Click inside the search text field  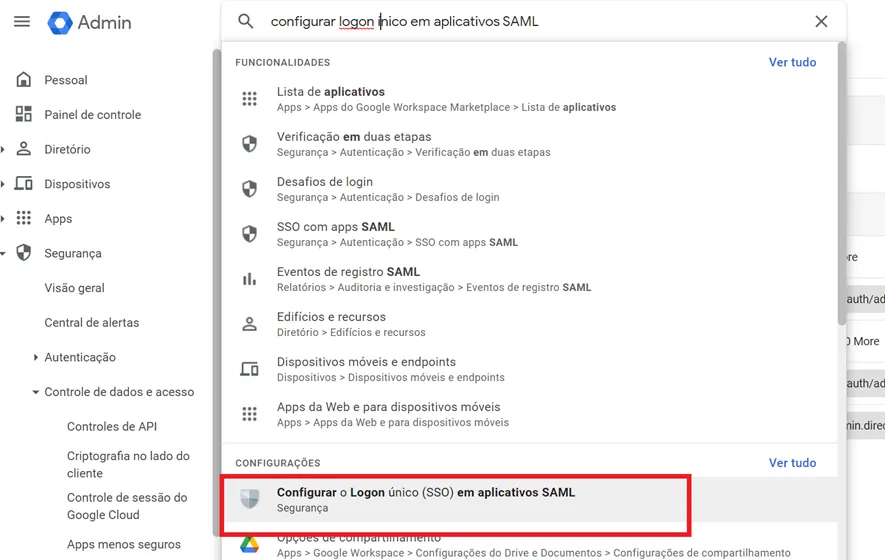pyautogui.click(x=533, y=21)
